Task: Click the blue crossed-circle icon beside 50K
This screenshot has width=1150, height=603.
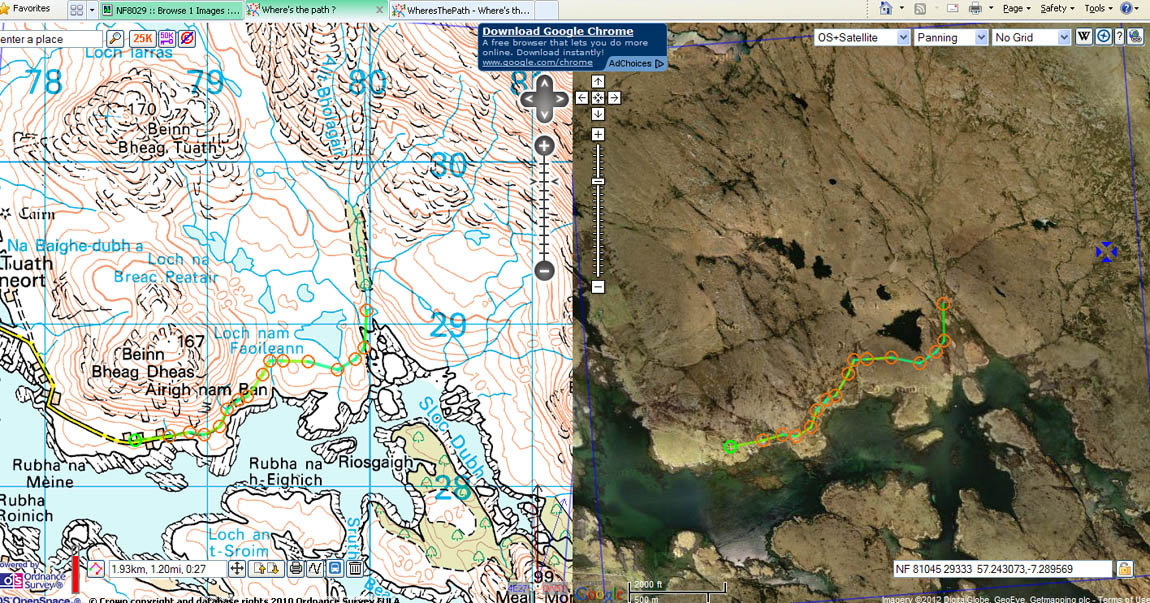Action: (187, 38)
